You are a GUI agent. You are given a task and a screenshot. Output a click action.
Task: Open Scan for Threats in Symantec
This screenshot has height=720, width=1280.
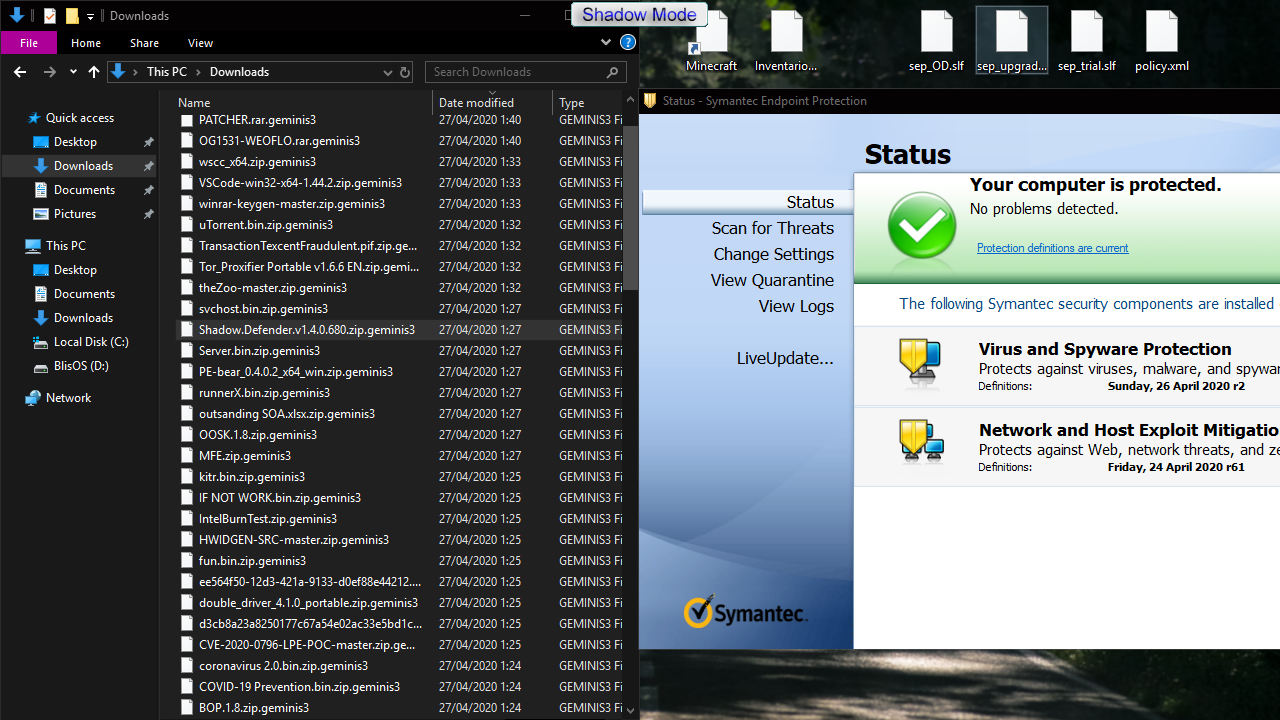[x=772, y=228]
